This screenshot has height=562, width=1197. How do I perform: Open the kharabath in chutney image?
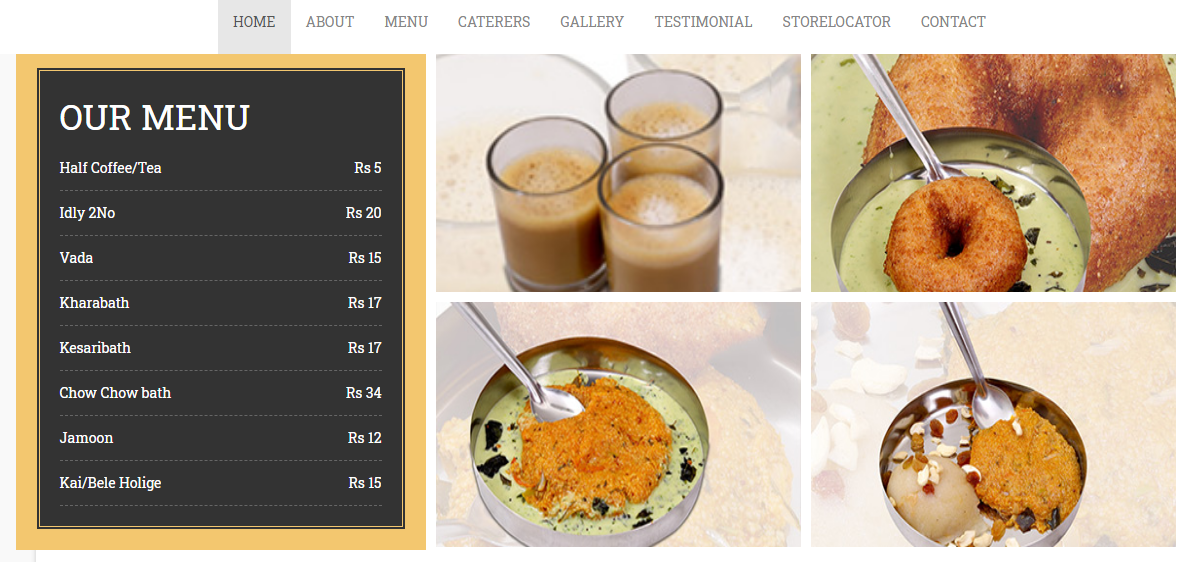tap(618, 424)
